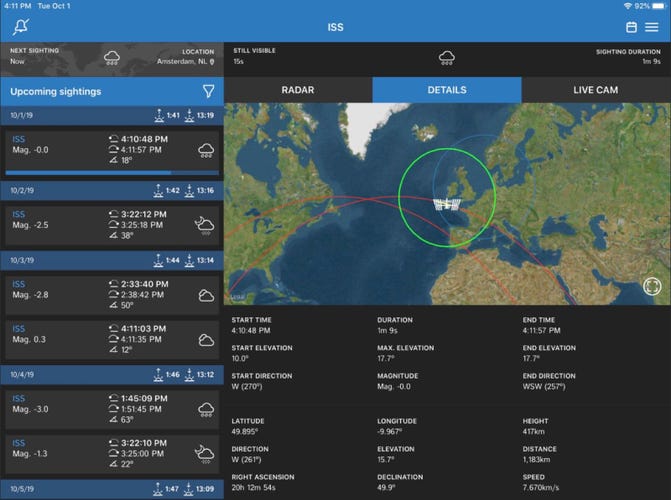The width and height of the screenshot is (671, 500).
Task: Tap the ISS satellite icon on map
Action: click(447, 204)
